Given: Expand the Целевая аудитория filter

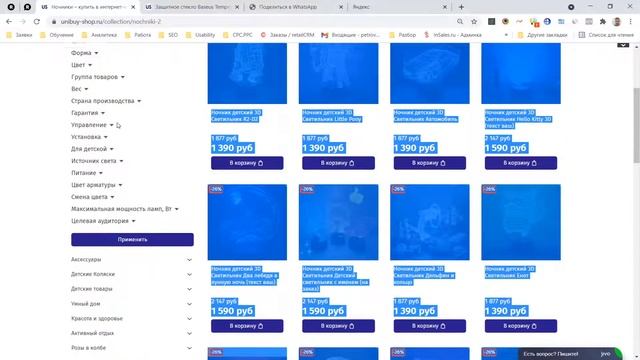Looking at the screenshot, I should click(103, 221).
